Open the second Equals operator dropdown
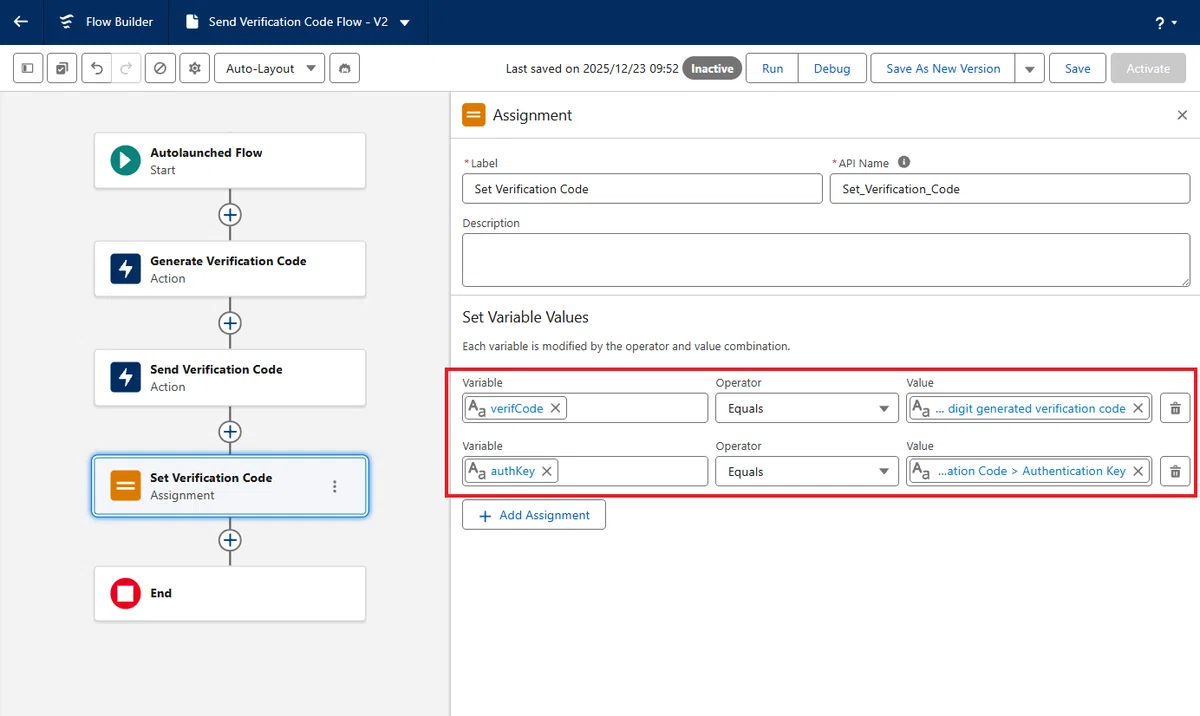The height and width of the screenshot is (716, 1200). pos(807,471)
